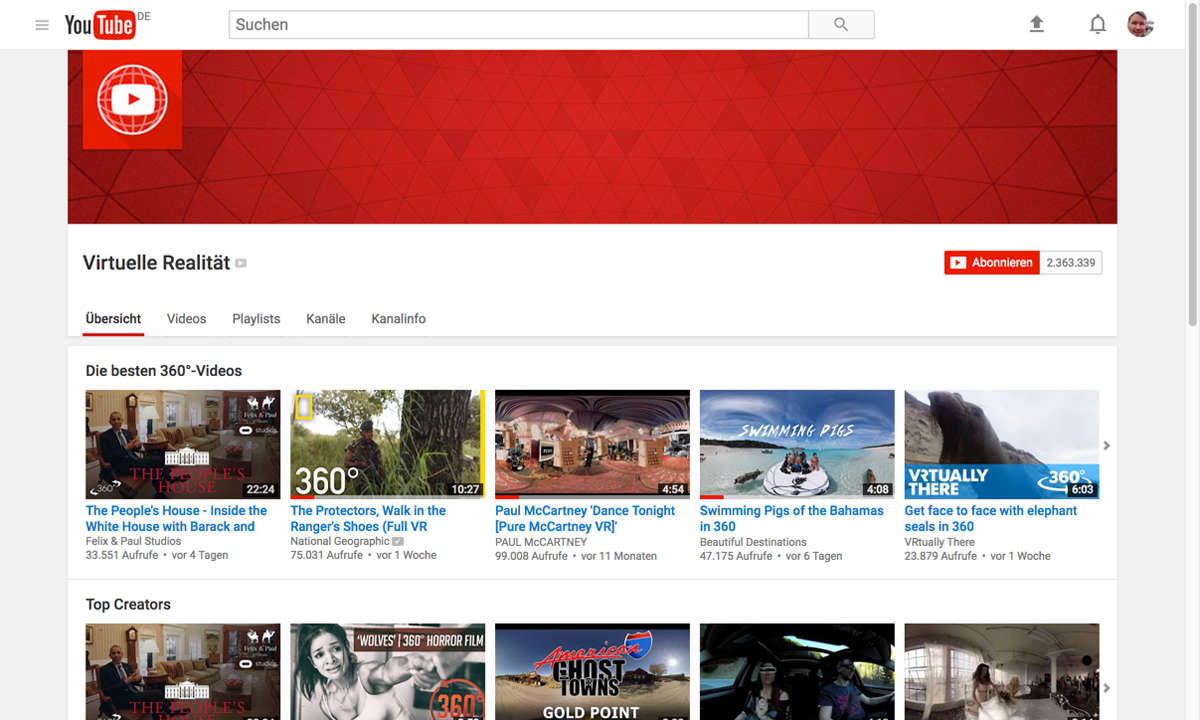Image resolution: width=1200 pixels, height=720 pixels.
Task: Show next videos in Top Creators row
Action: [1106, 688]
